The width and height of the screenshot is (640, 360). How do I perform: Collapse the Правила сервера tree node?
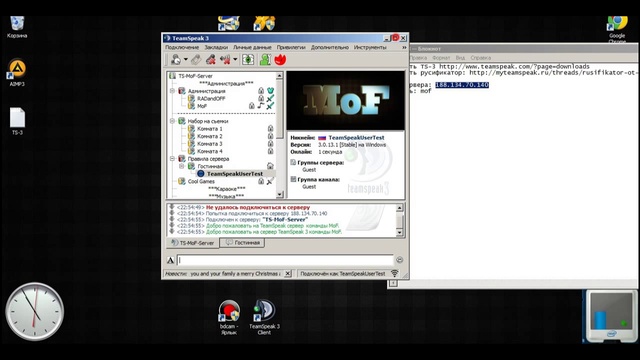tap(172, 158)
